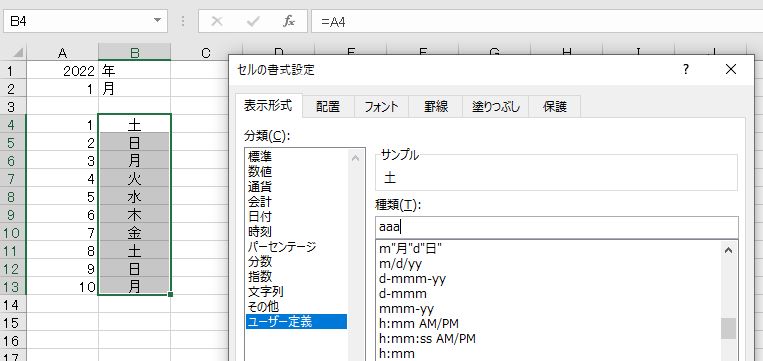The image size is (763, 361).
Task: Click cell B4 showing 土
Action: (135, 125)
